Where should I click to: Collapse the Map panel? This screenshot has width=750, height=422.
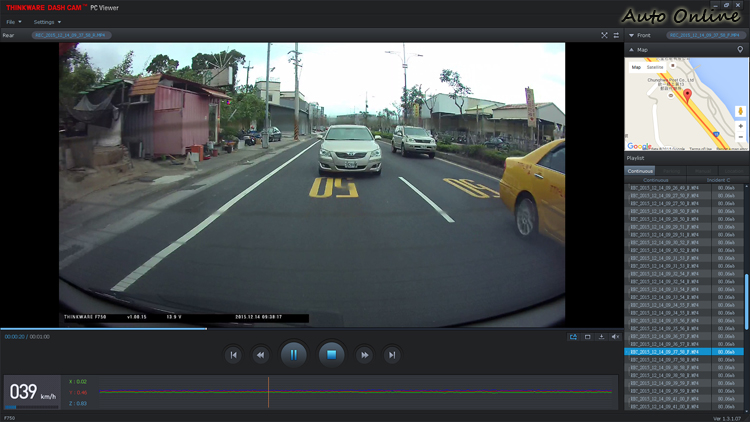coord(631,49)
